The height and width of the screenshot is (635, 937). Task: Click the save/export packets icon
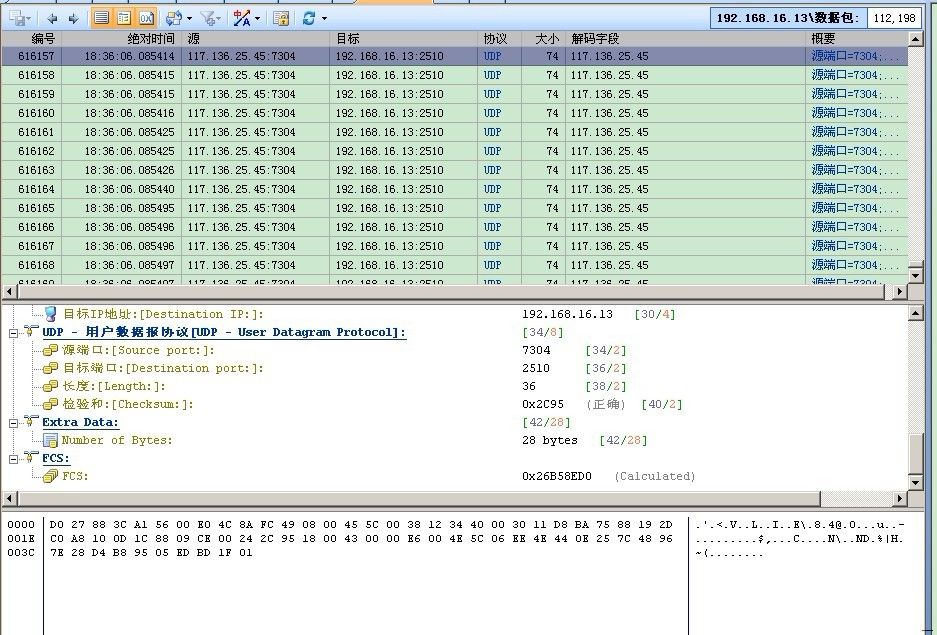click(x=18, y=18)
